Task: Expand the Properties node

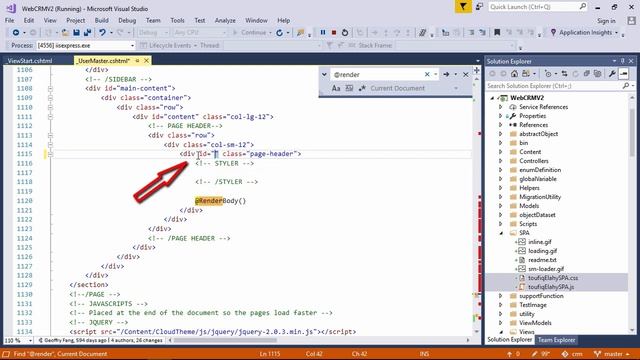Action: pyautogui.click(x=501, y=116)
